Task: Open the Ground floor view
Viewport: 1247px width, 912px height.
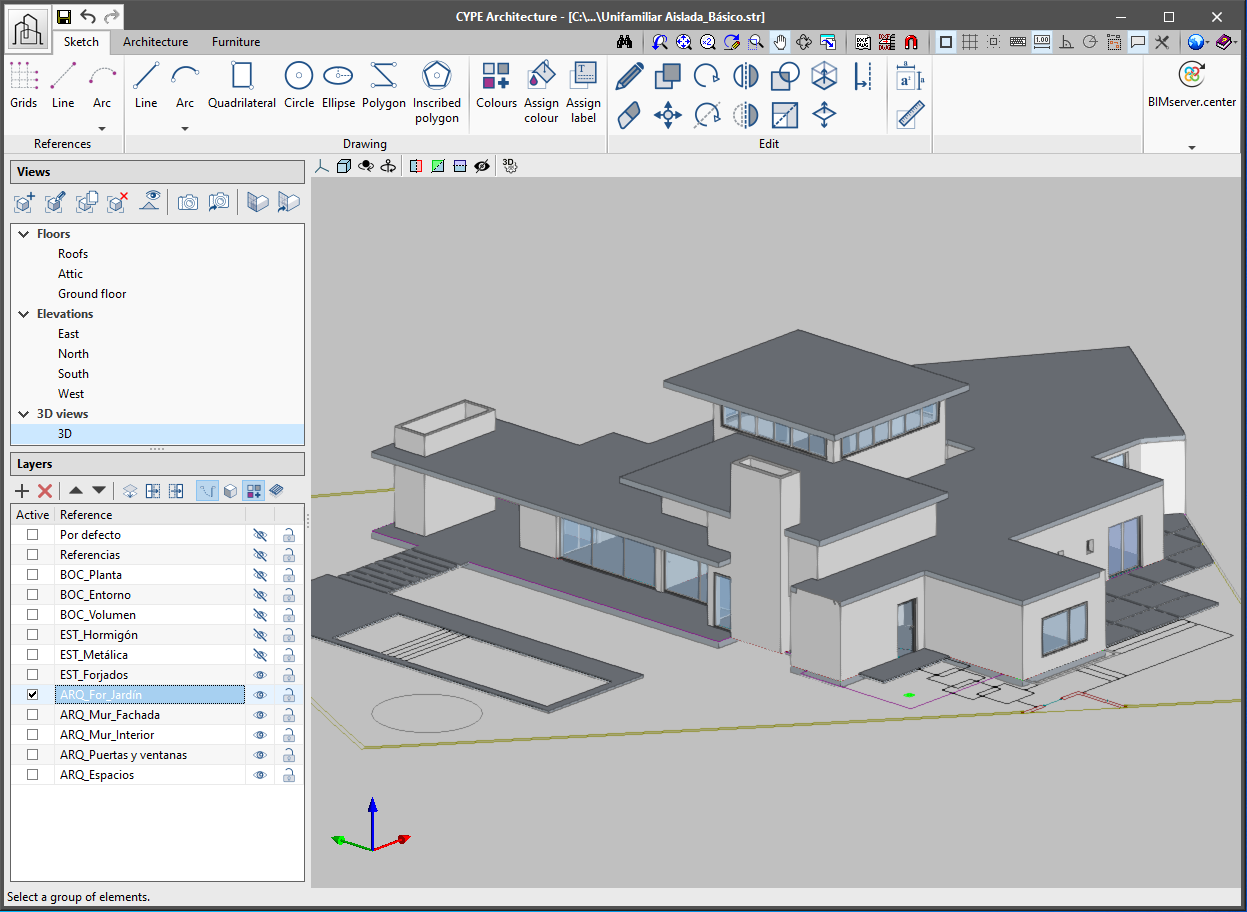Action: (x=91, y=293)
